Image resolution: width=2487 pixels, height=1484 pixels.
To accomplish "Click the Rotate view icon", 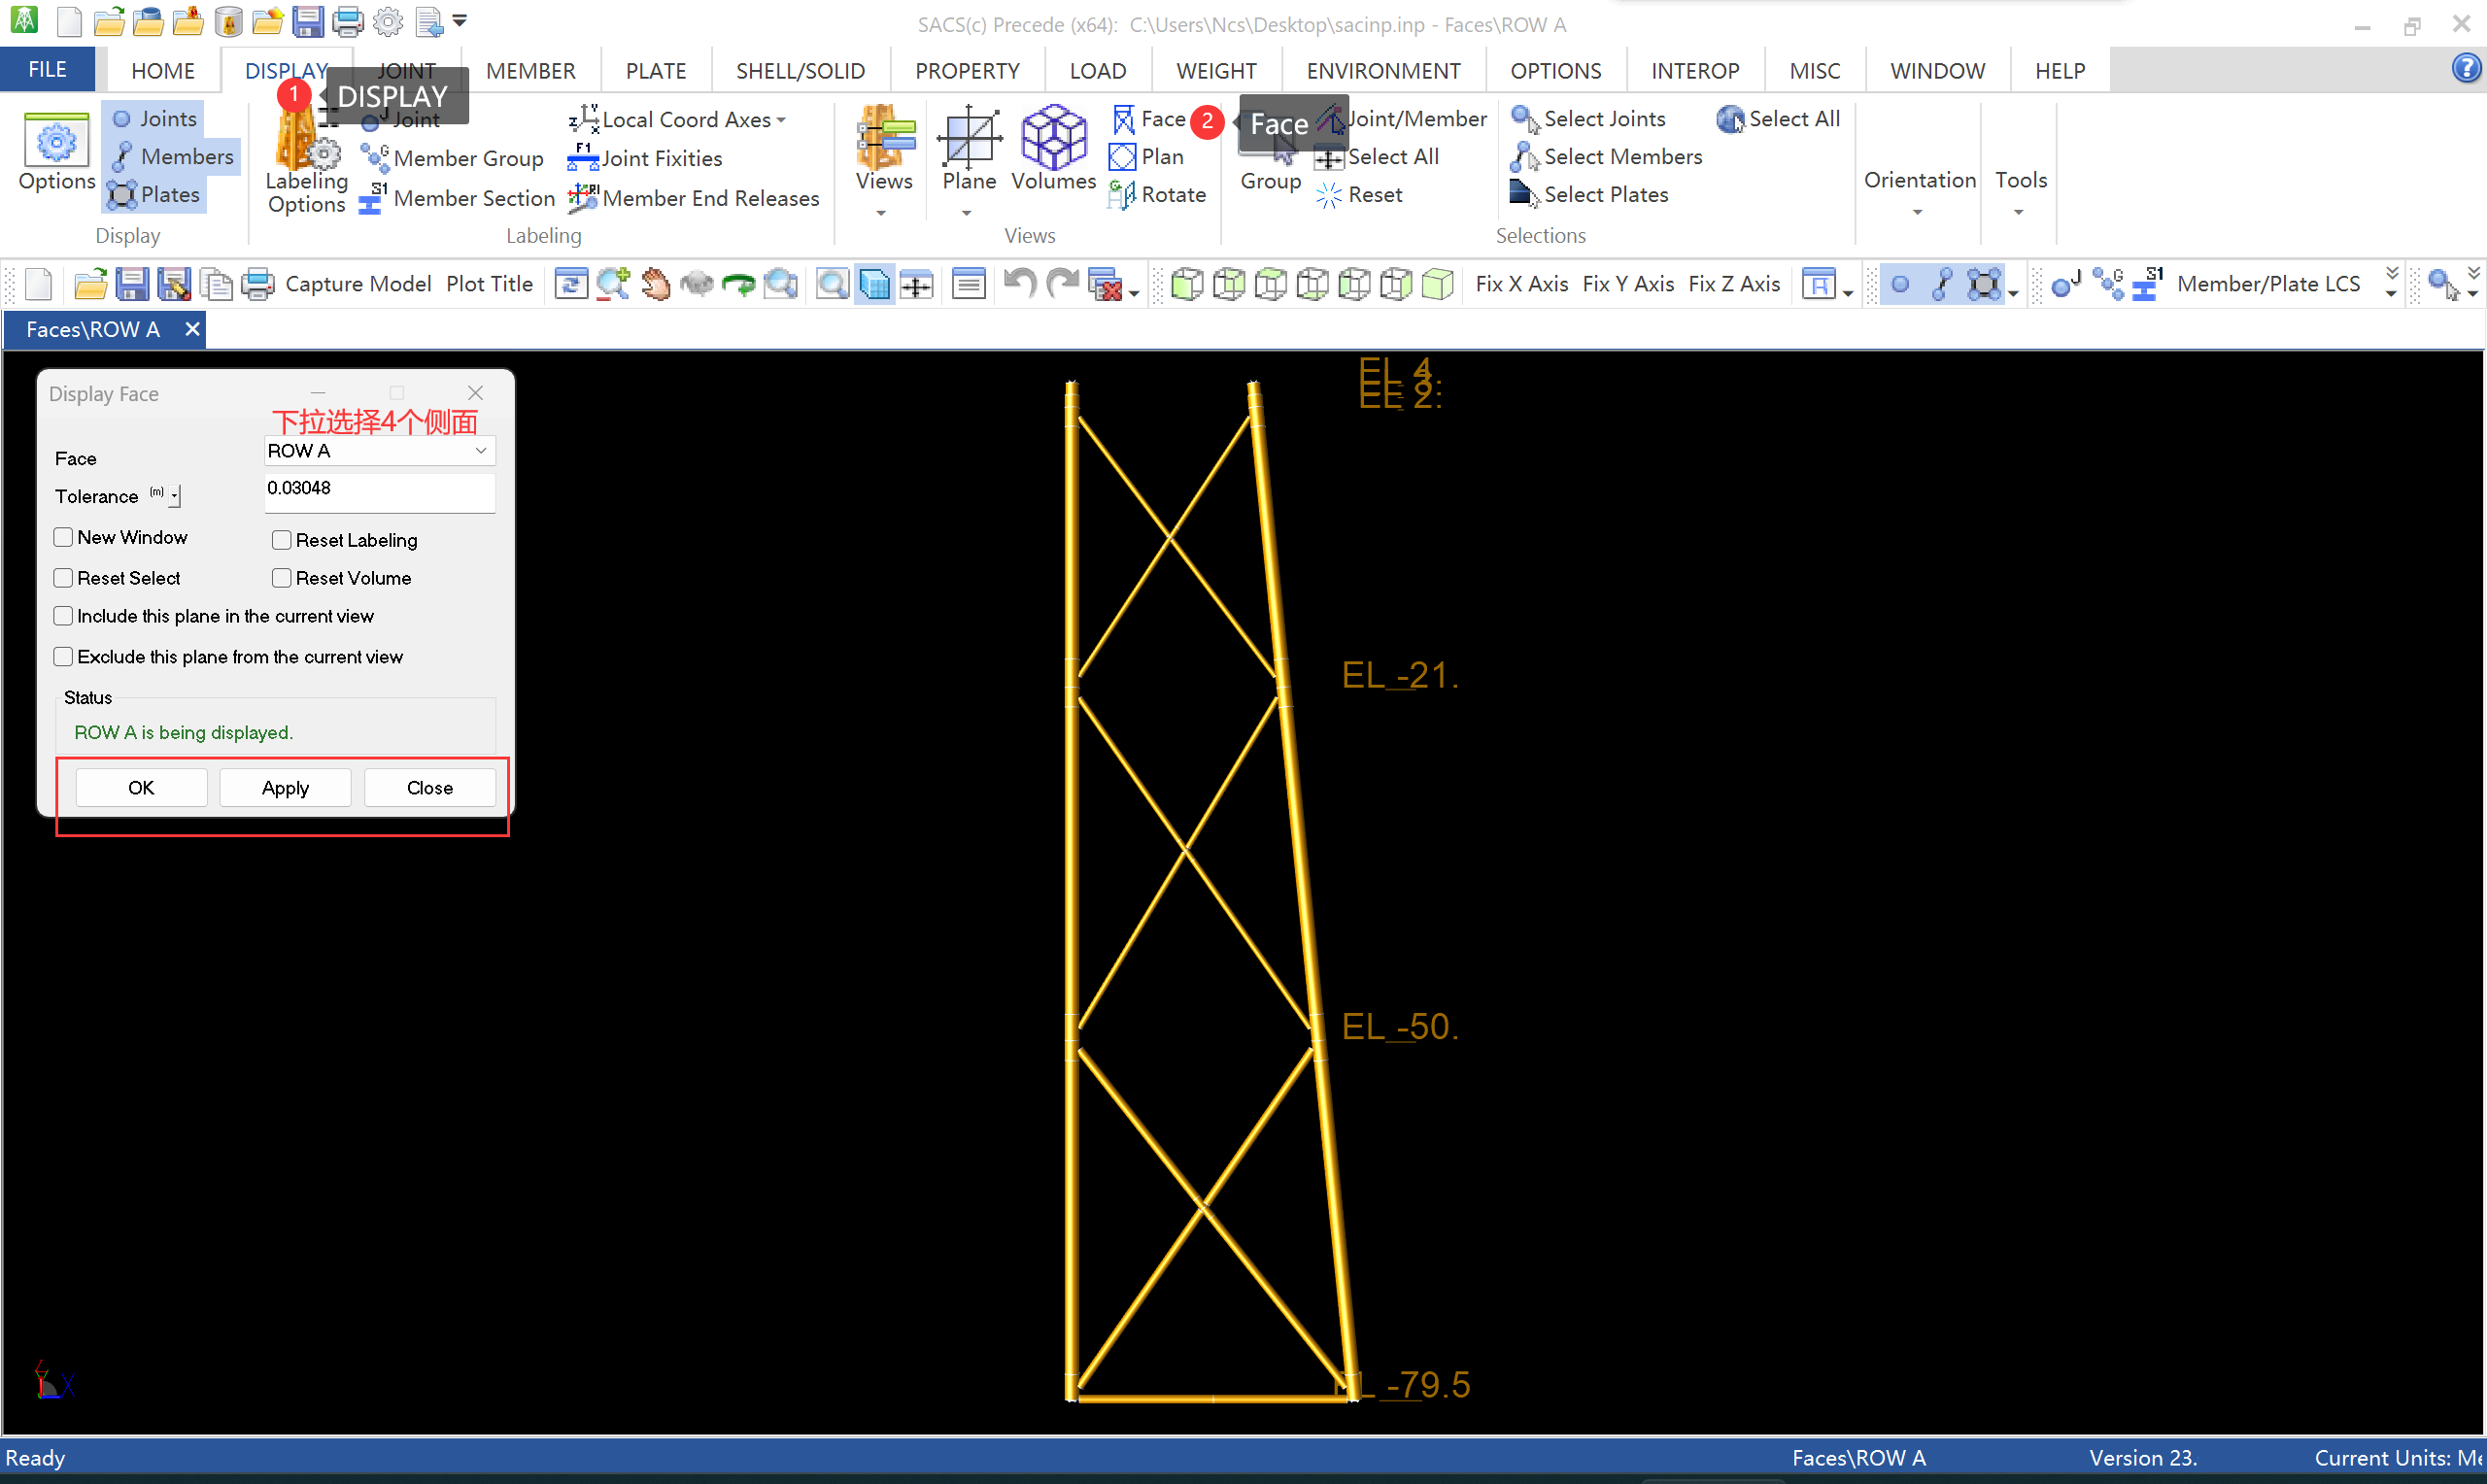I will 1158,195.
